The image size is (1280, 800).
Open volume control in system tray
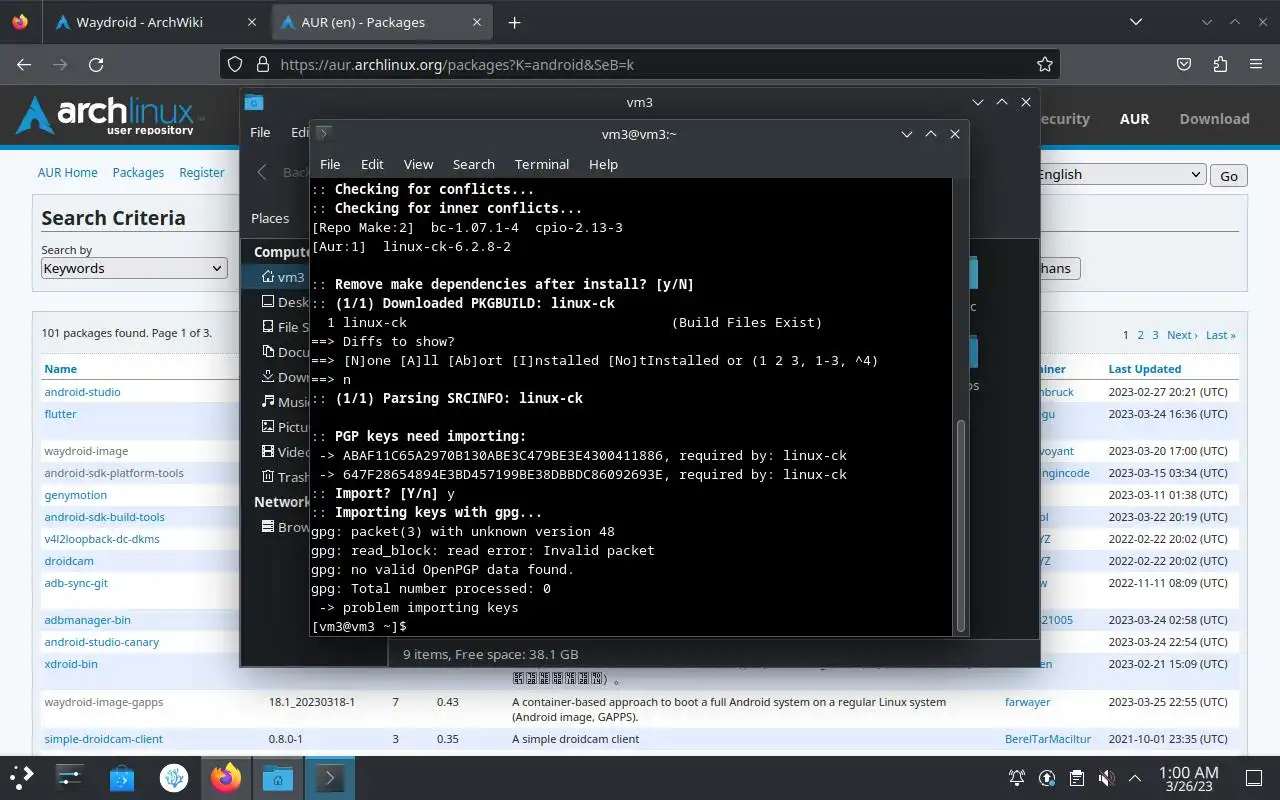coord(1106,777)
